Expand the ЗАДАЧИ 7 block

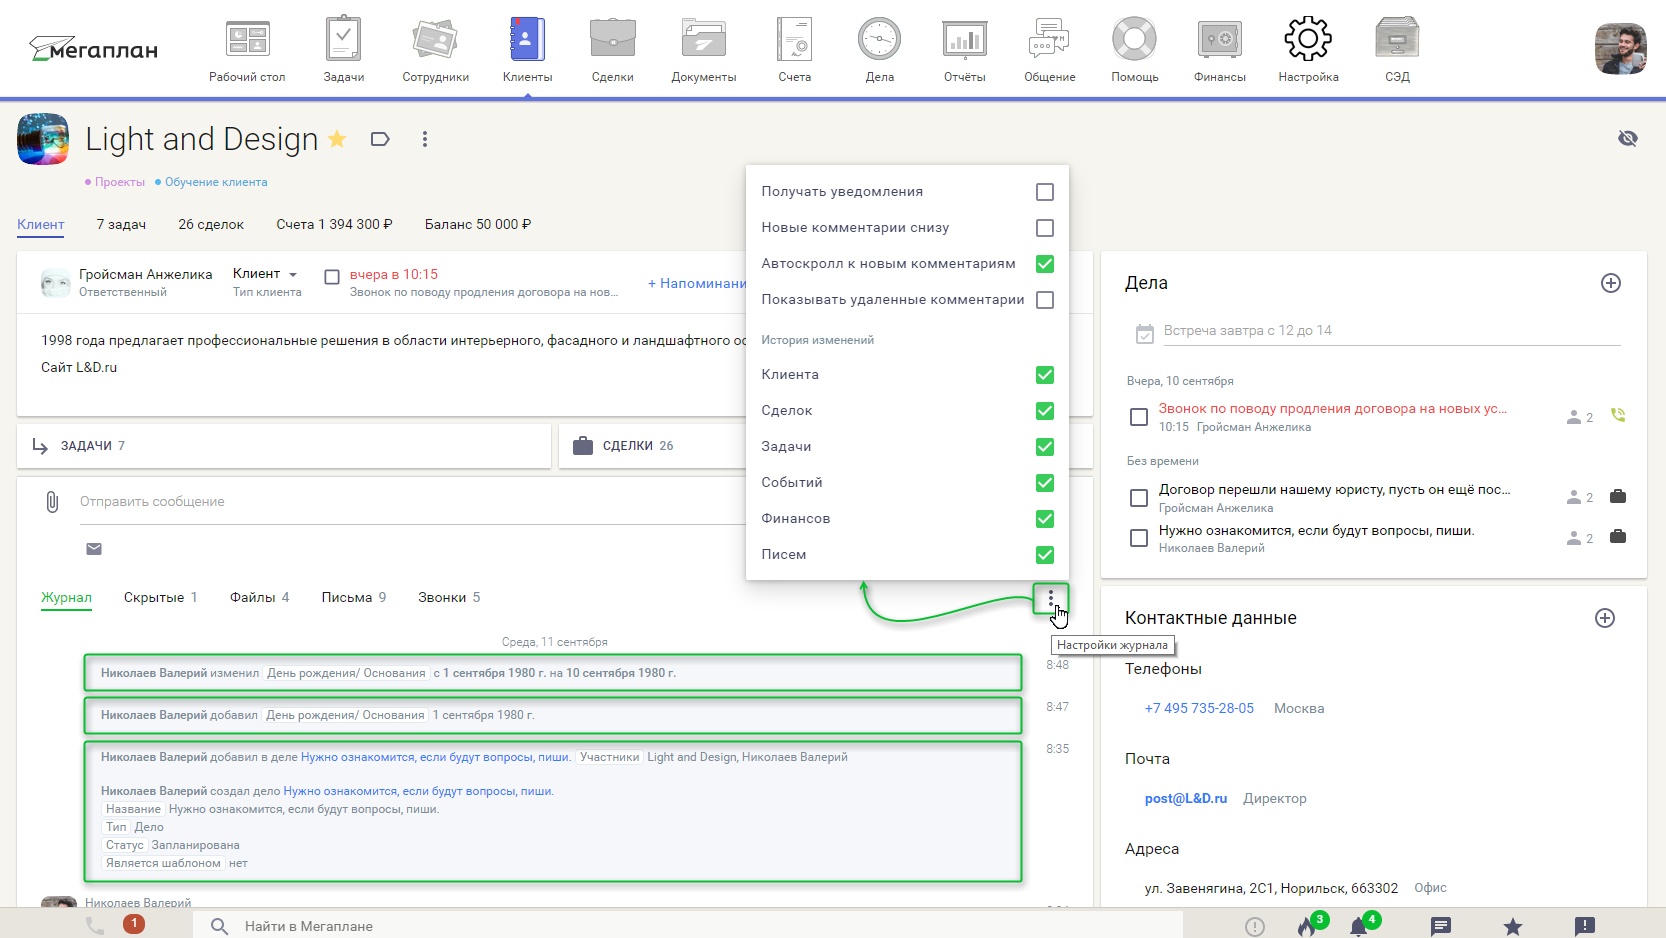[284, 446]
